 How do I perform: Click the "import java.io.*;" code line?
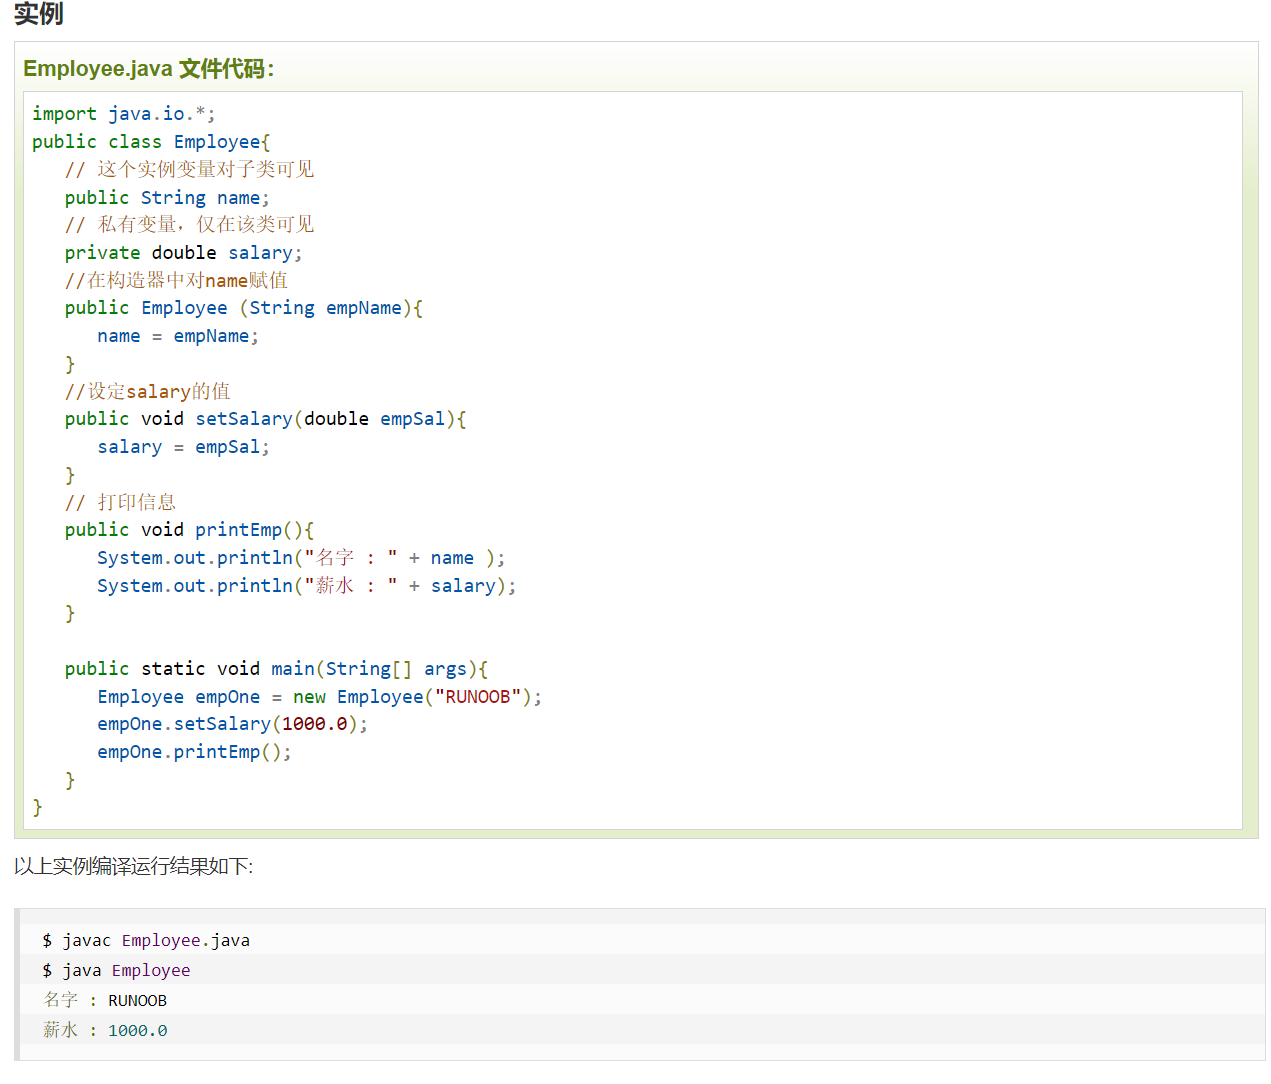pyautogui.click(x=123, y=114)
